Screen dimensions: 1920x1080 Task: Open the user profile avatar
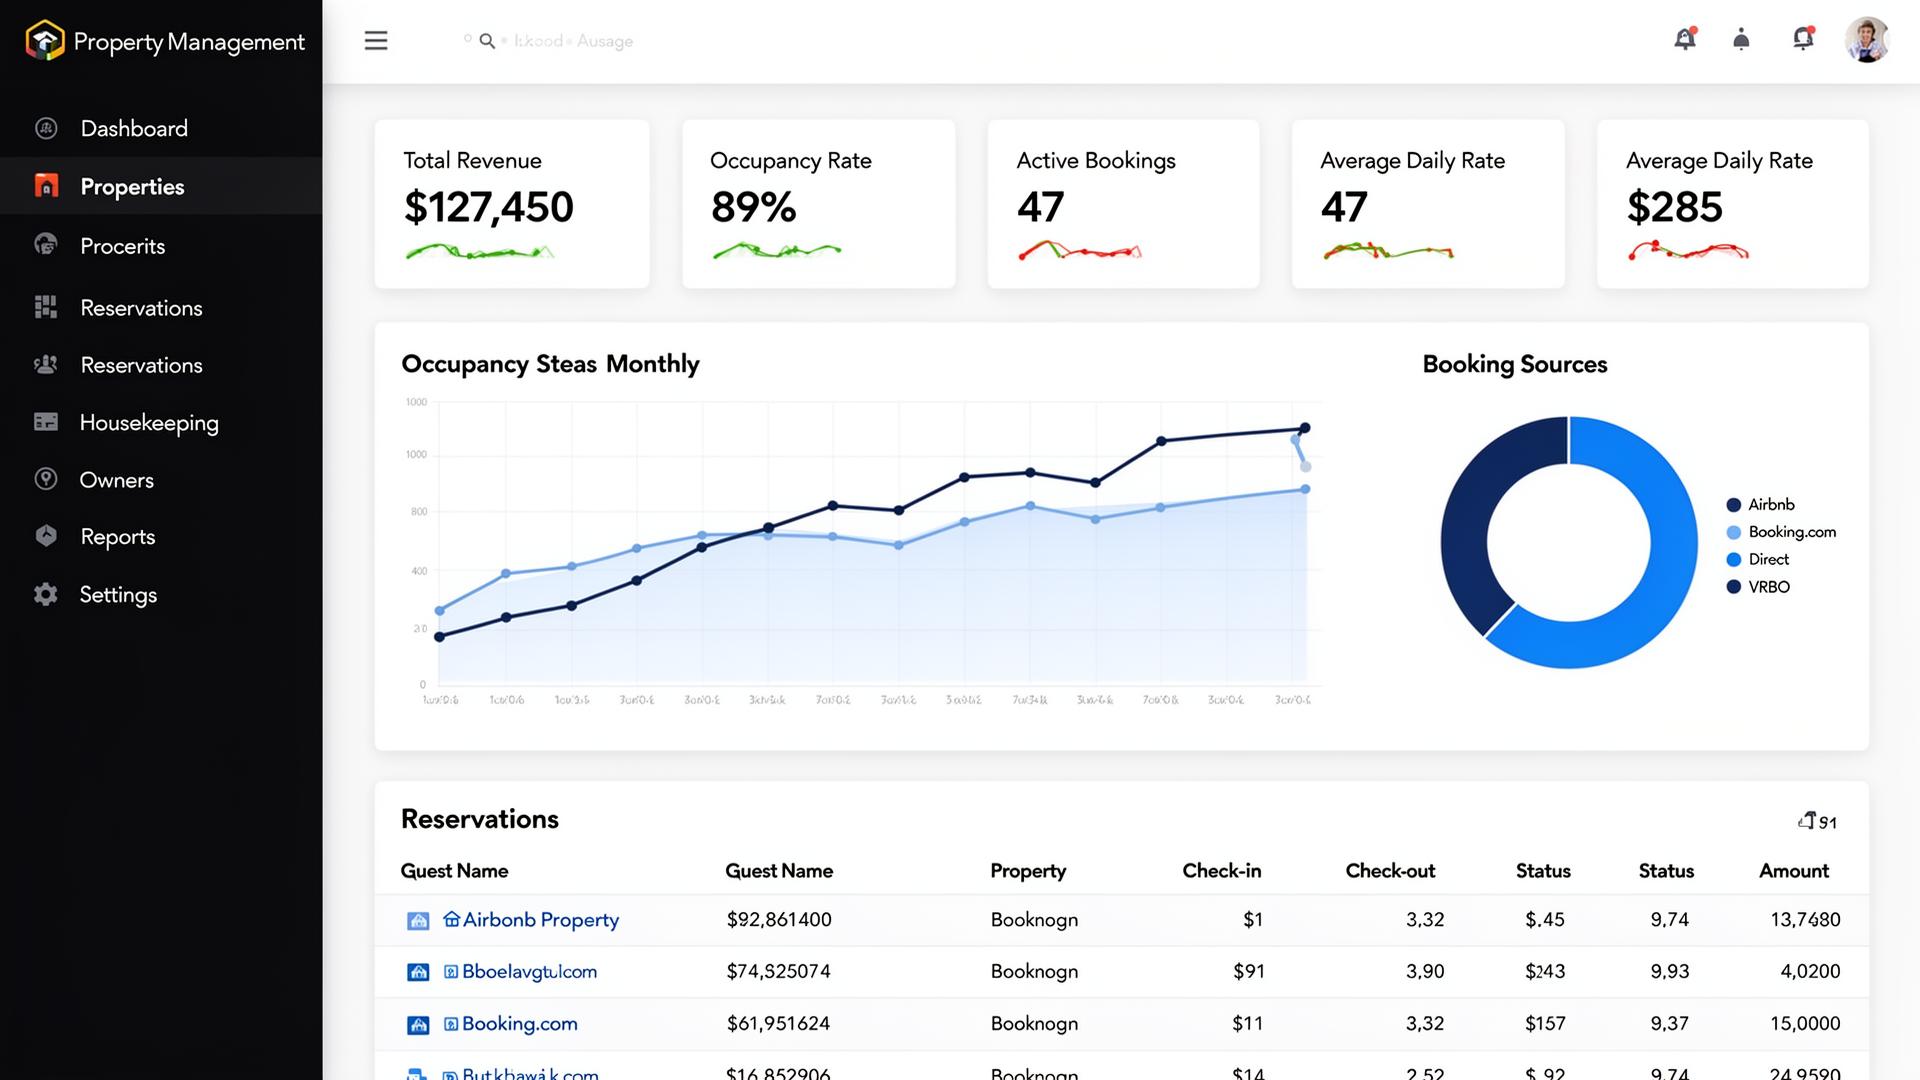click(1867, 40)
